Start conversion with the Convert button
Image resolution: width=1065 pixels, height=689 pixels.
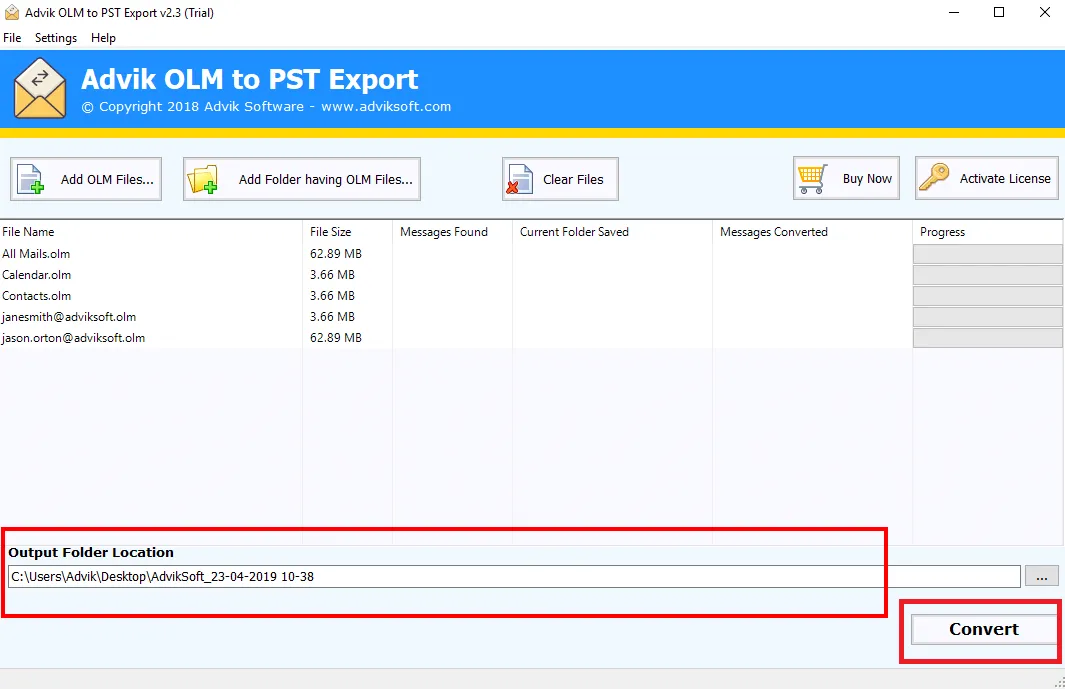(x=983, y=629)
